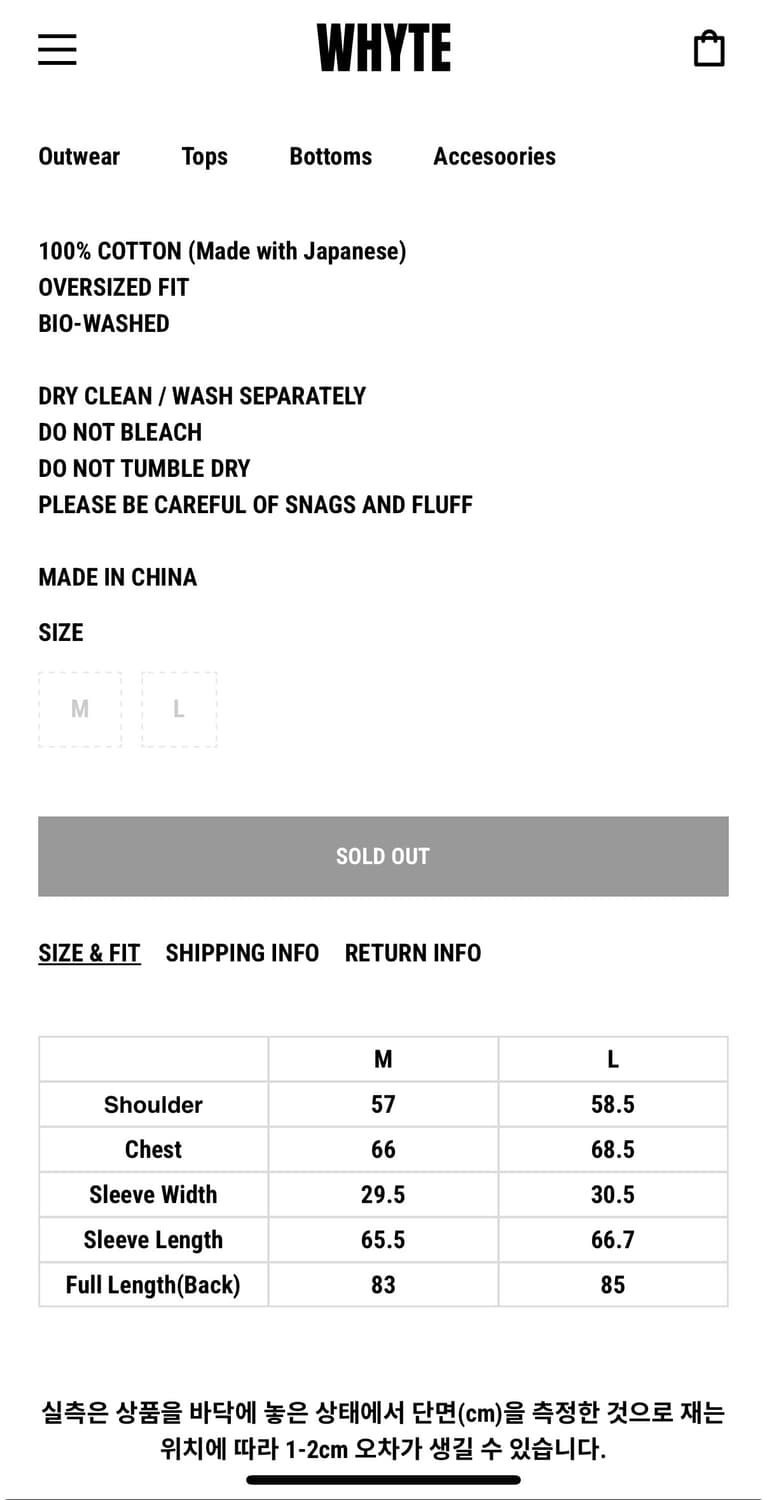Image resolution: width=767 pixels, height=1500 pixels.
Task: Open the hamburger navigation menu
Action: coord(57,49)
